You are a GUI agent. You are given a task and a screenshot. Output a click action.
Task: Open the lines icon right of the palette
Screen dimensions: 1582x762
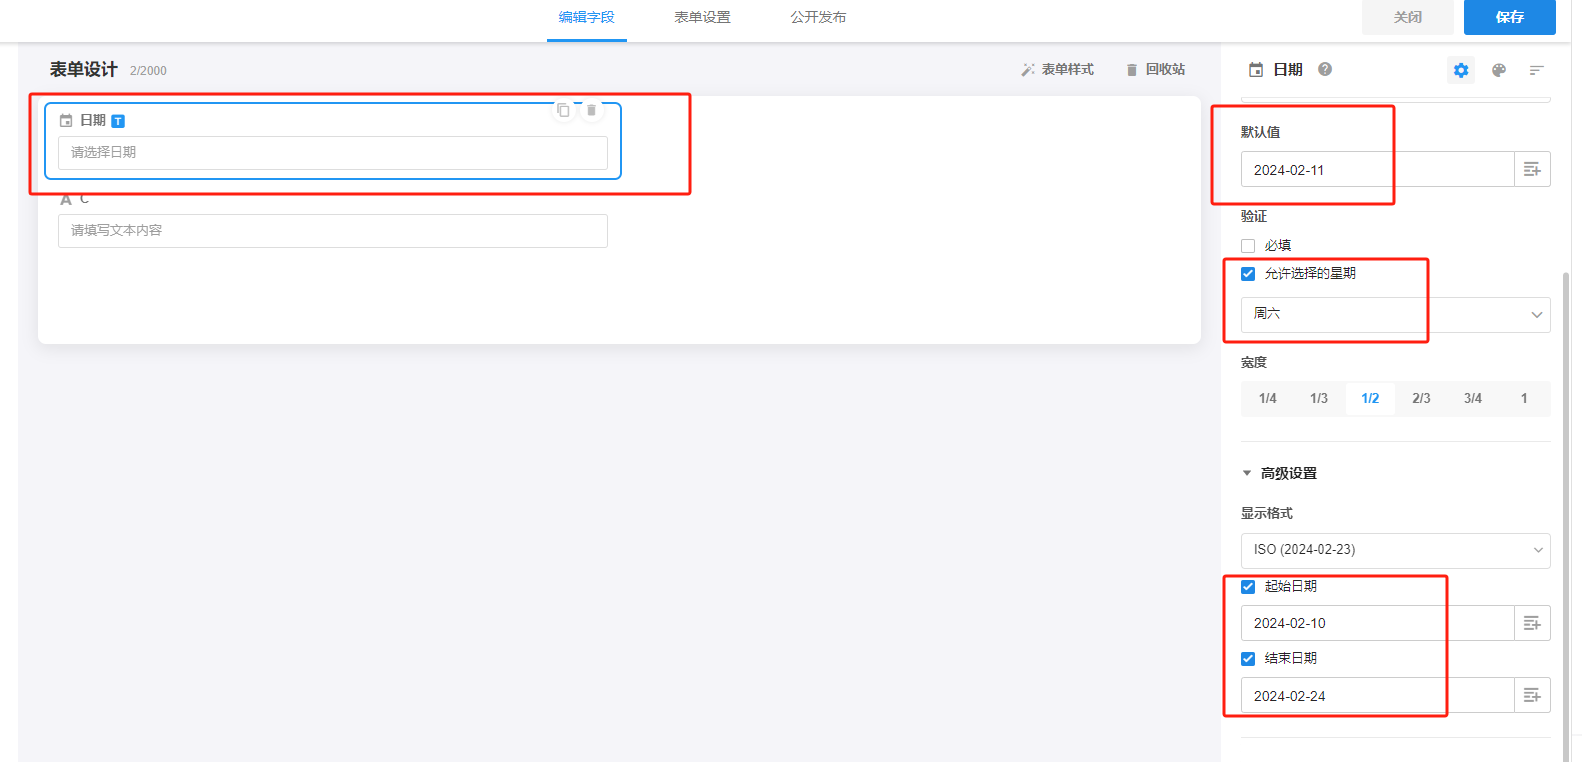[1537, 70]
